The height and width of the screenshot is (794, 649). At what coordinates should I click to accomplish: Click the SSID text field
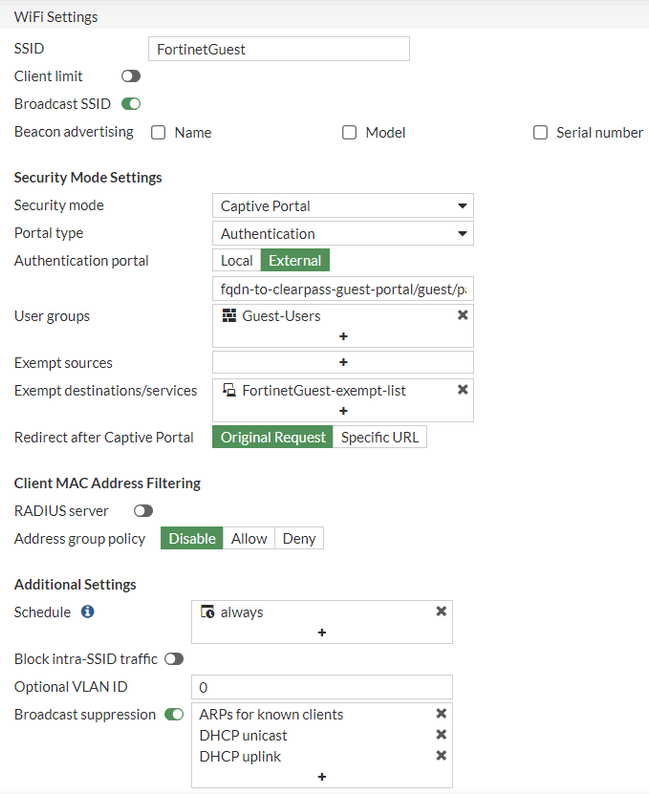tap(278, 49)
